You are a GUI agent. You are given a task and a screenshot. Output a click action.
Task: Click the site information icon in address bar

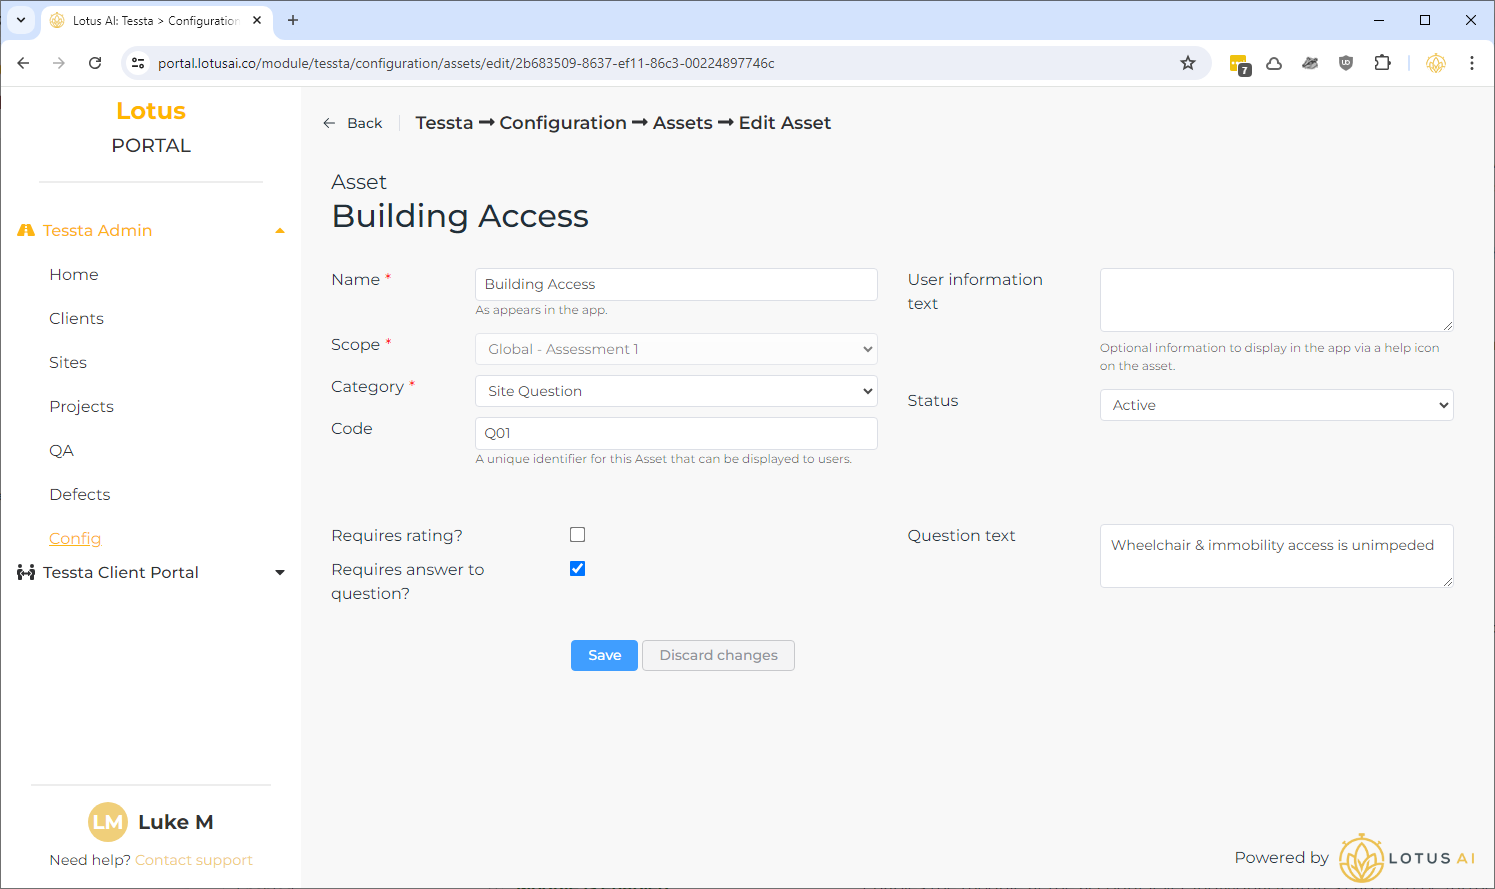coord(139,63)
